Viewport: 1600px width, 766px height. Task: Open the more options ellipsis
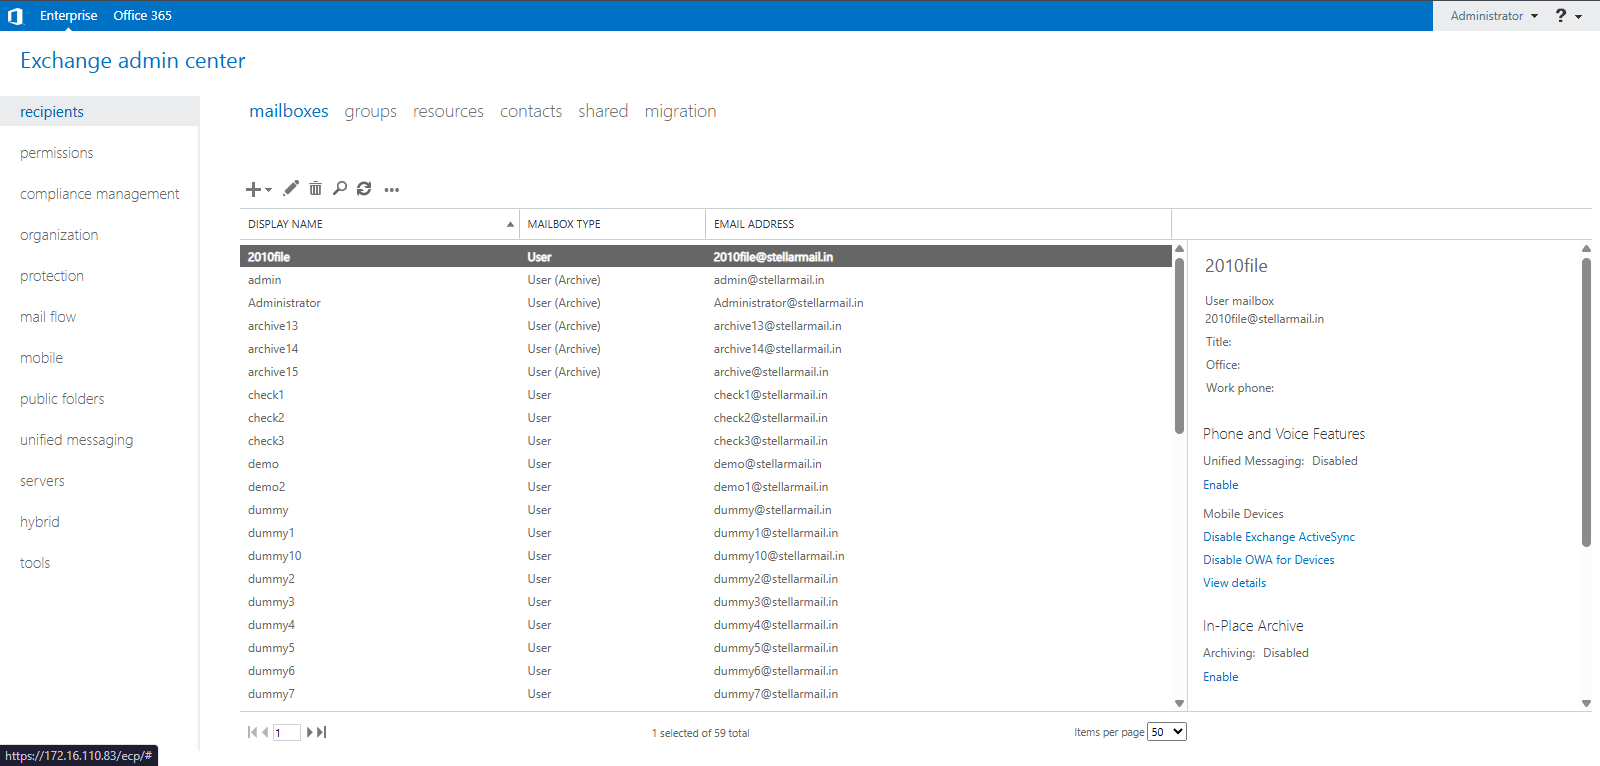tap(392, 189)
